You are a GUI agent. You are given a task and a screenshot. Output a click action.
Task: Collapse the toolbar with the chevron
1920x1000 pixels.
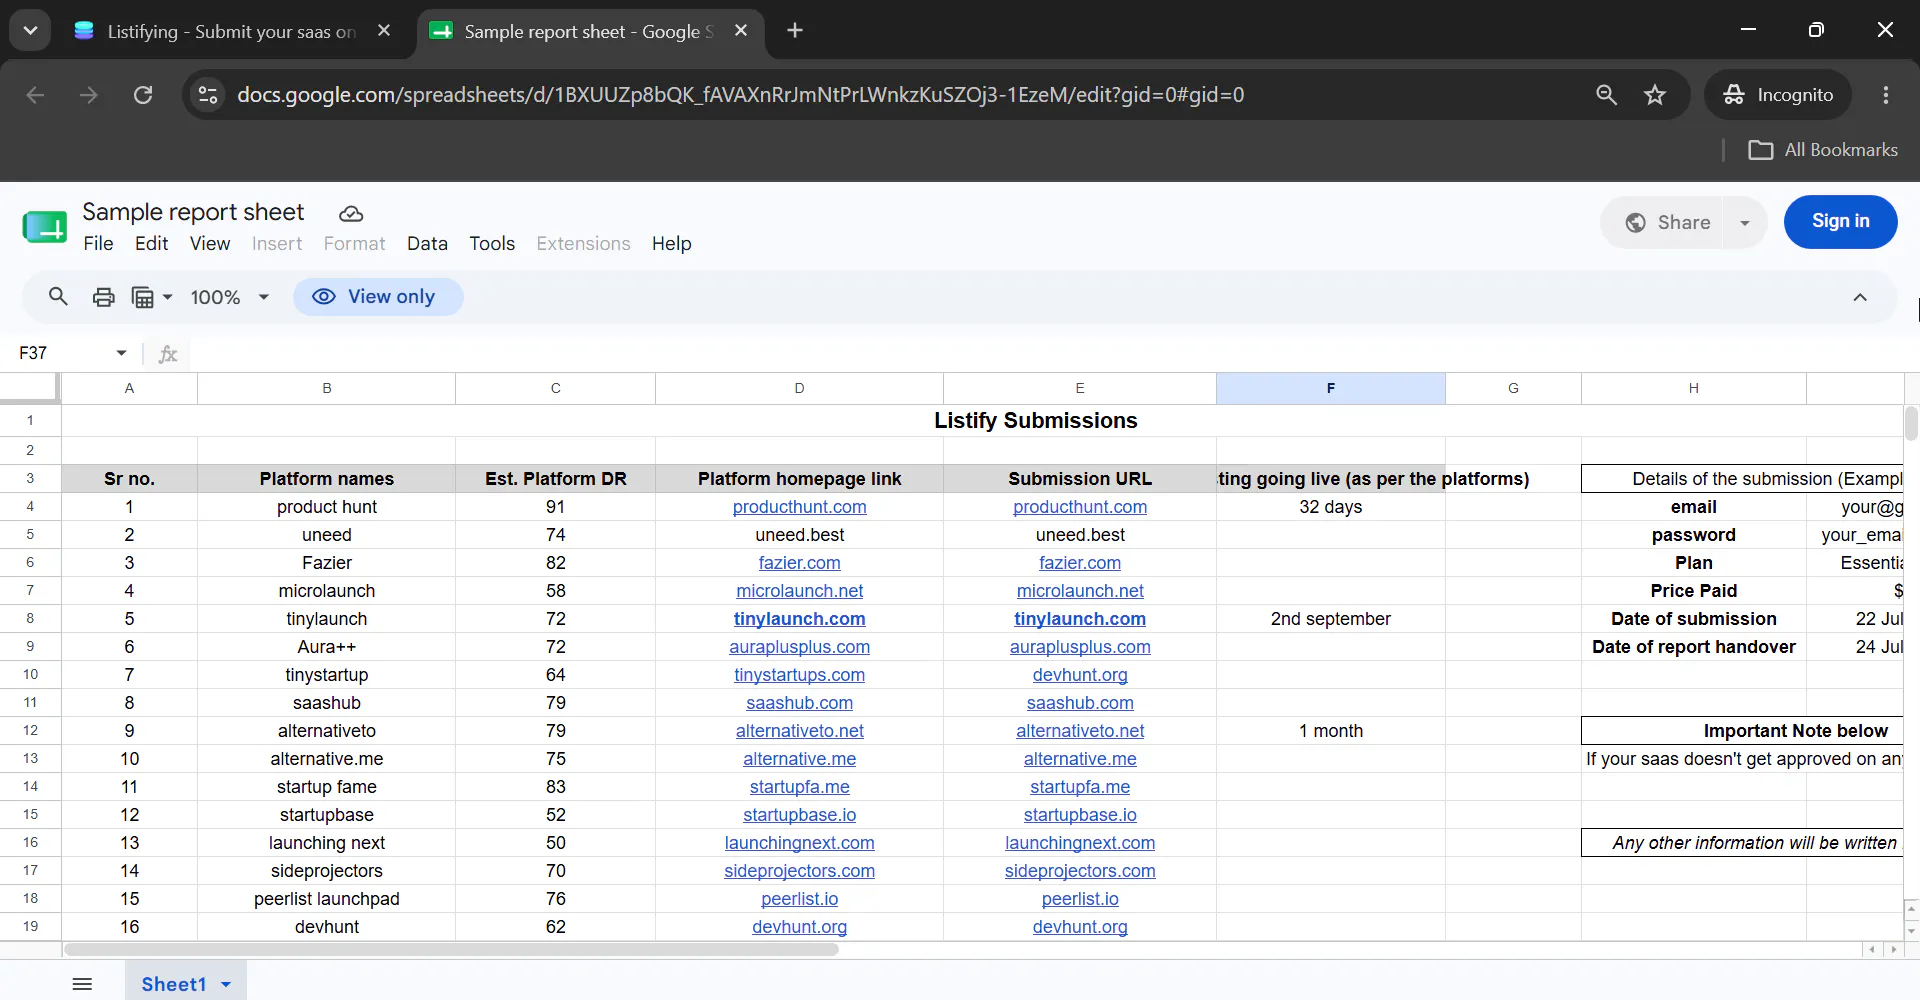[x=1860, y=297]
